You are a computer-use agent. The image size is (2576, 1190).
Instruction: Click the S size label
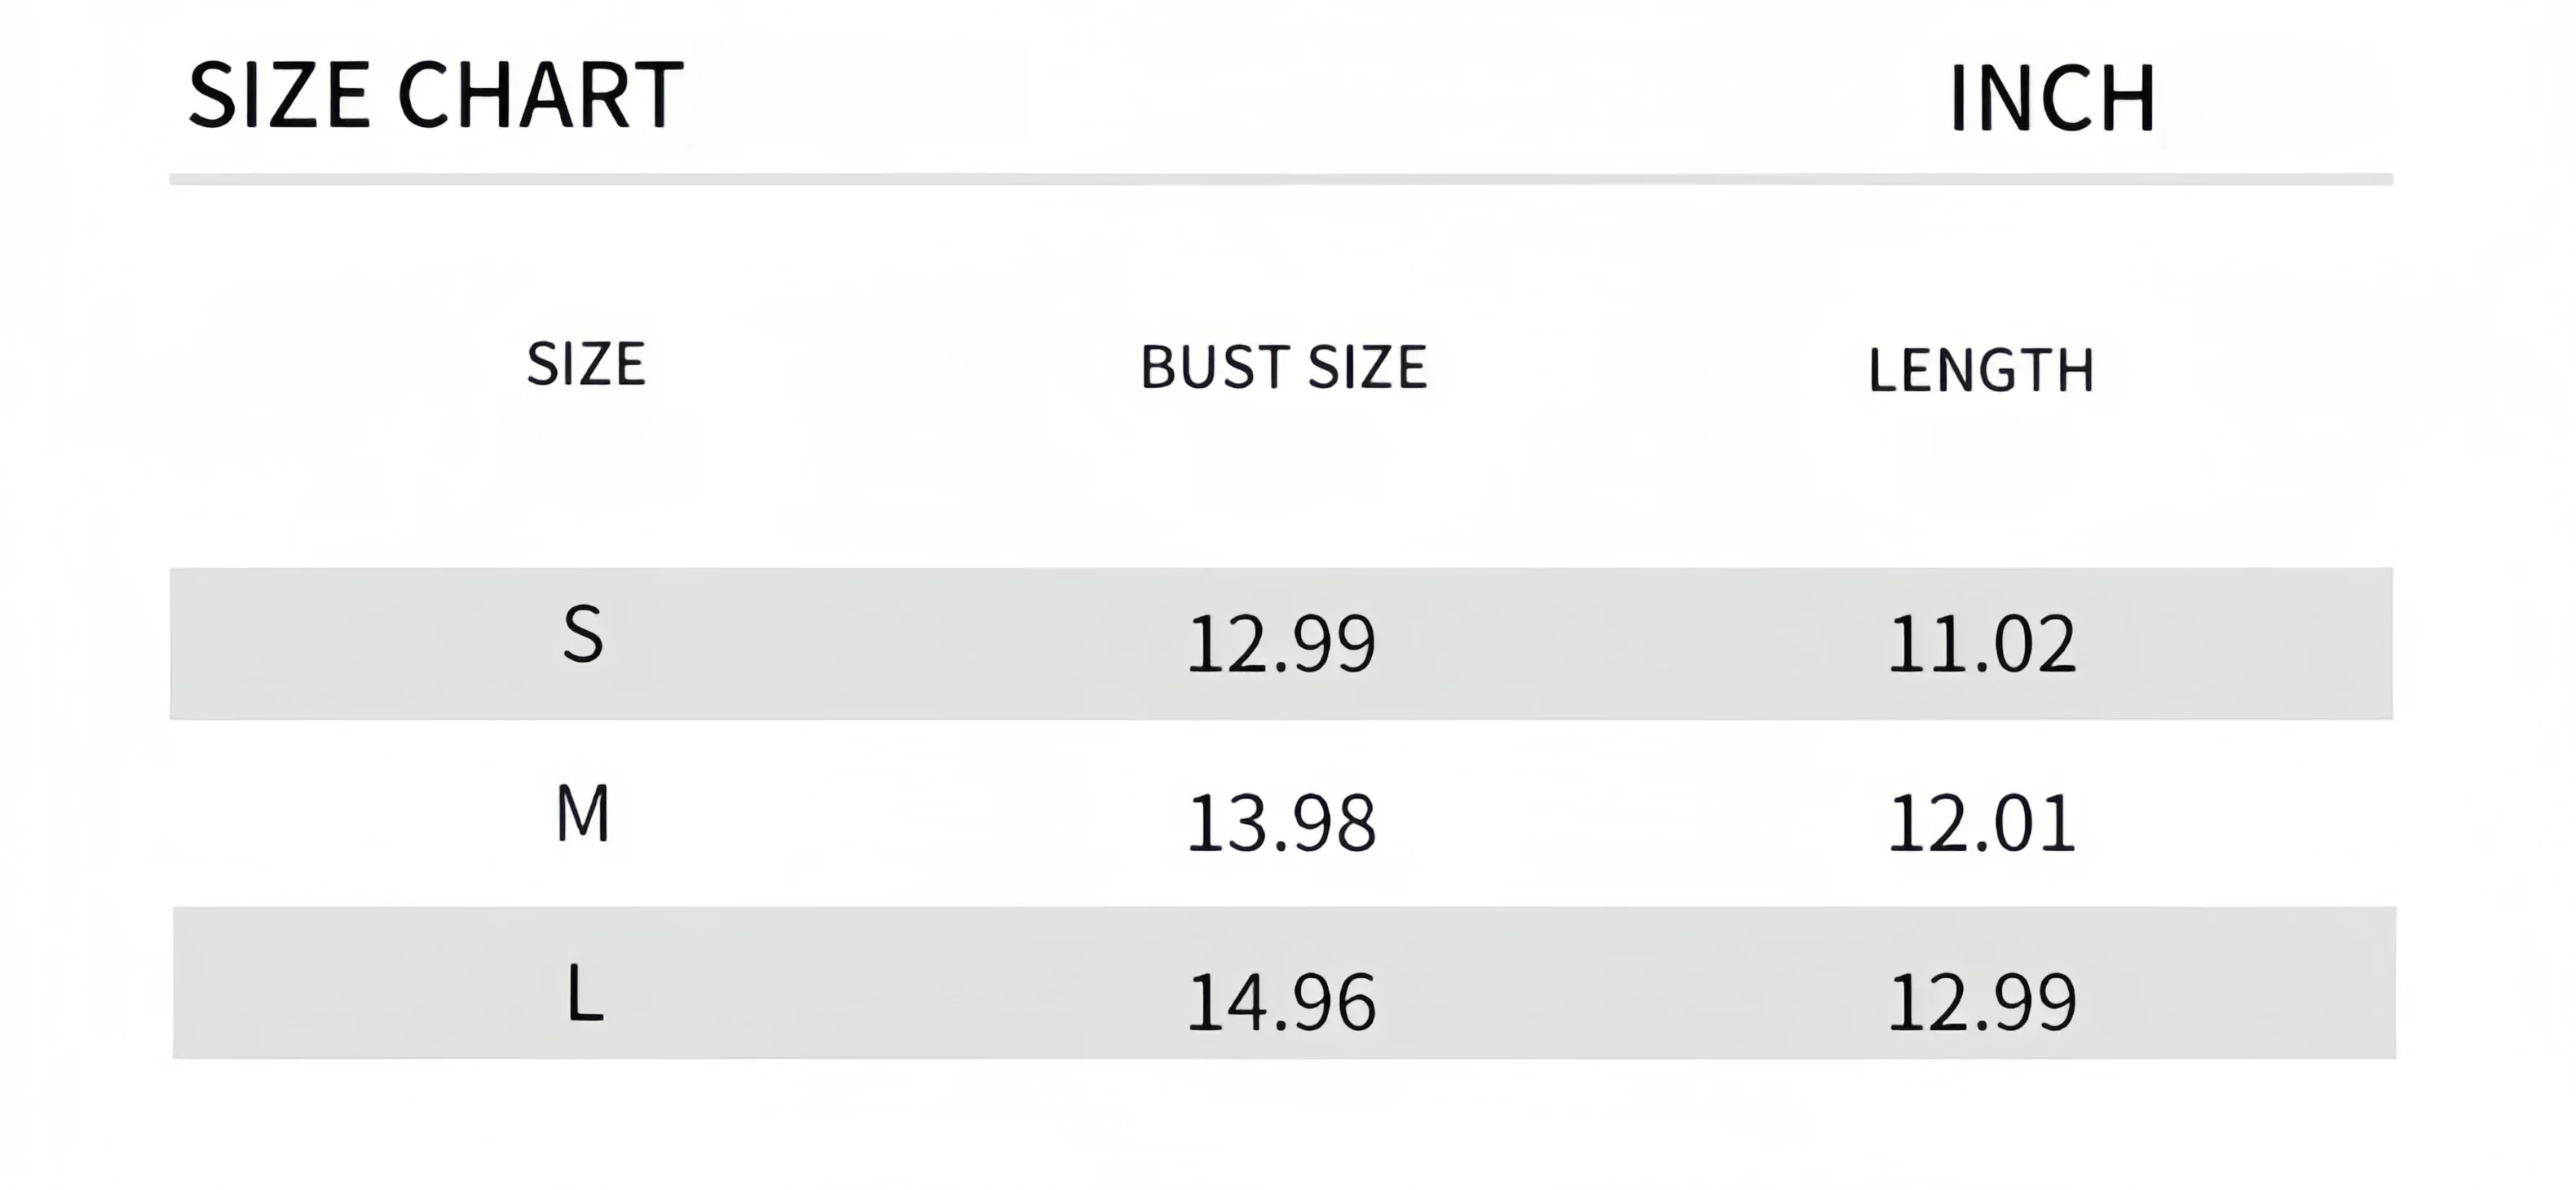583,635
